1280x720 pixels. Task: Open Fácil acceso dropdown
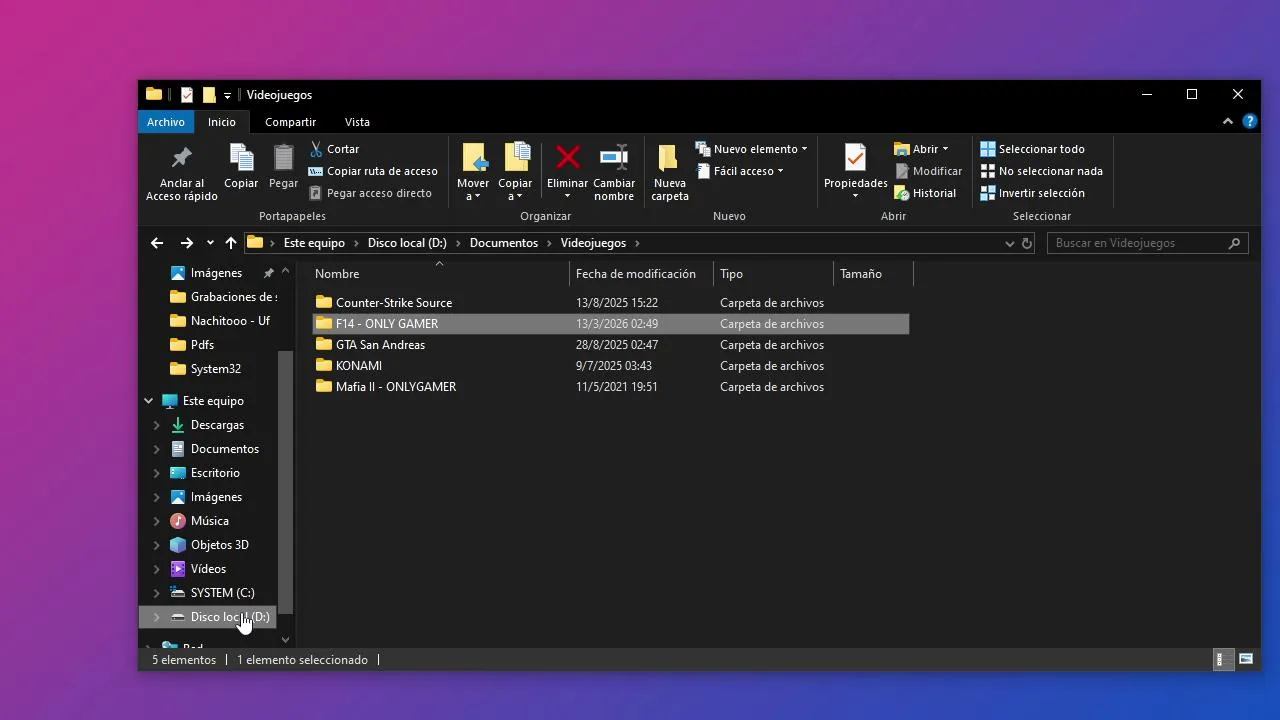click(741, 171)
